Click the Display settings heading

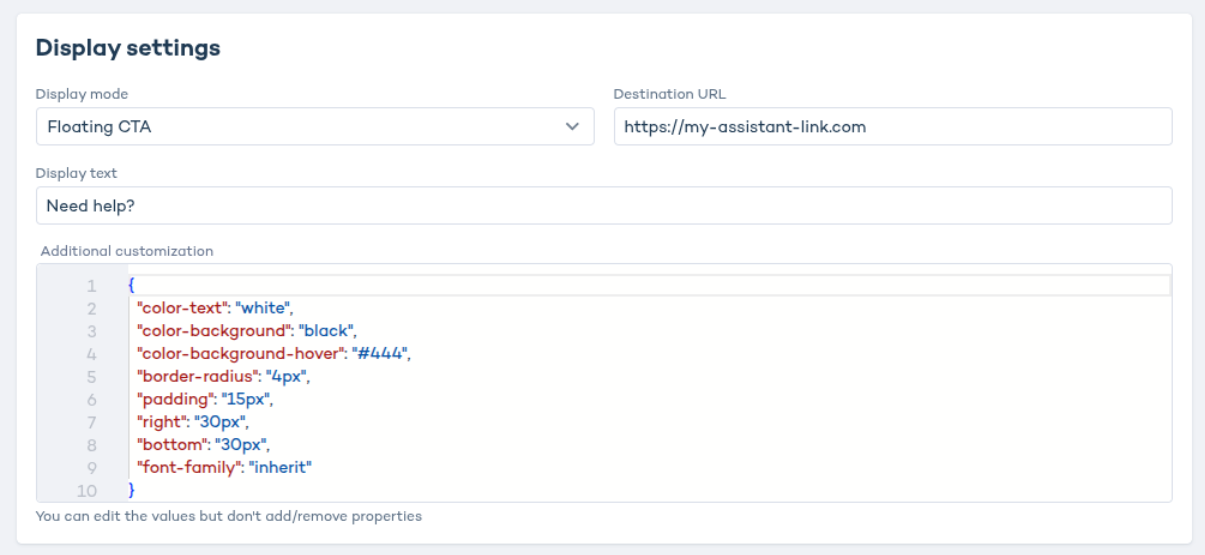(128, 48)
